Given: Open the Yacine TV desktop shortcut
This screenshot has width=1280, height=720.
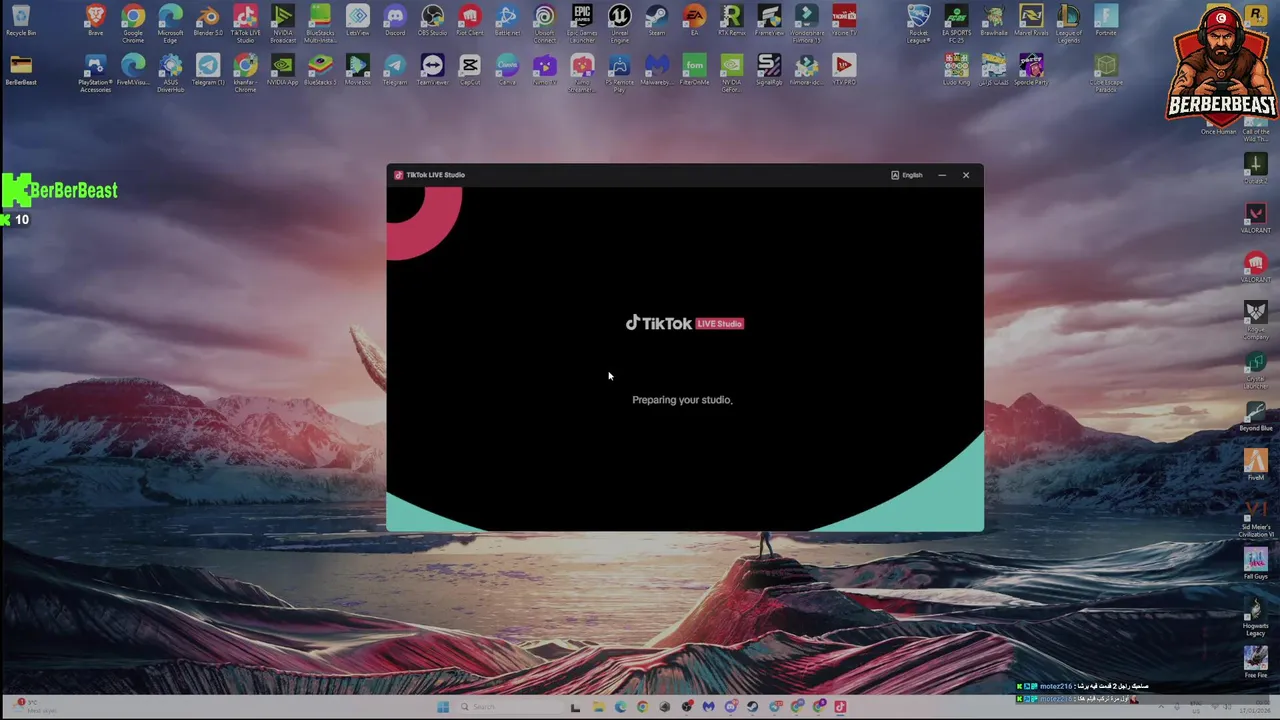Looking at the screenshot, I should pyautogui.click(x=844, y=21).
